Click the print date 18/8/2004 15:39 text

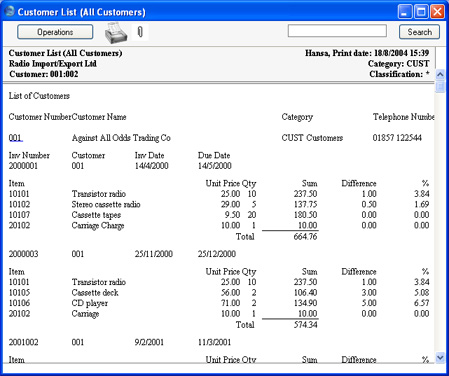(x=402, y=53)
